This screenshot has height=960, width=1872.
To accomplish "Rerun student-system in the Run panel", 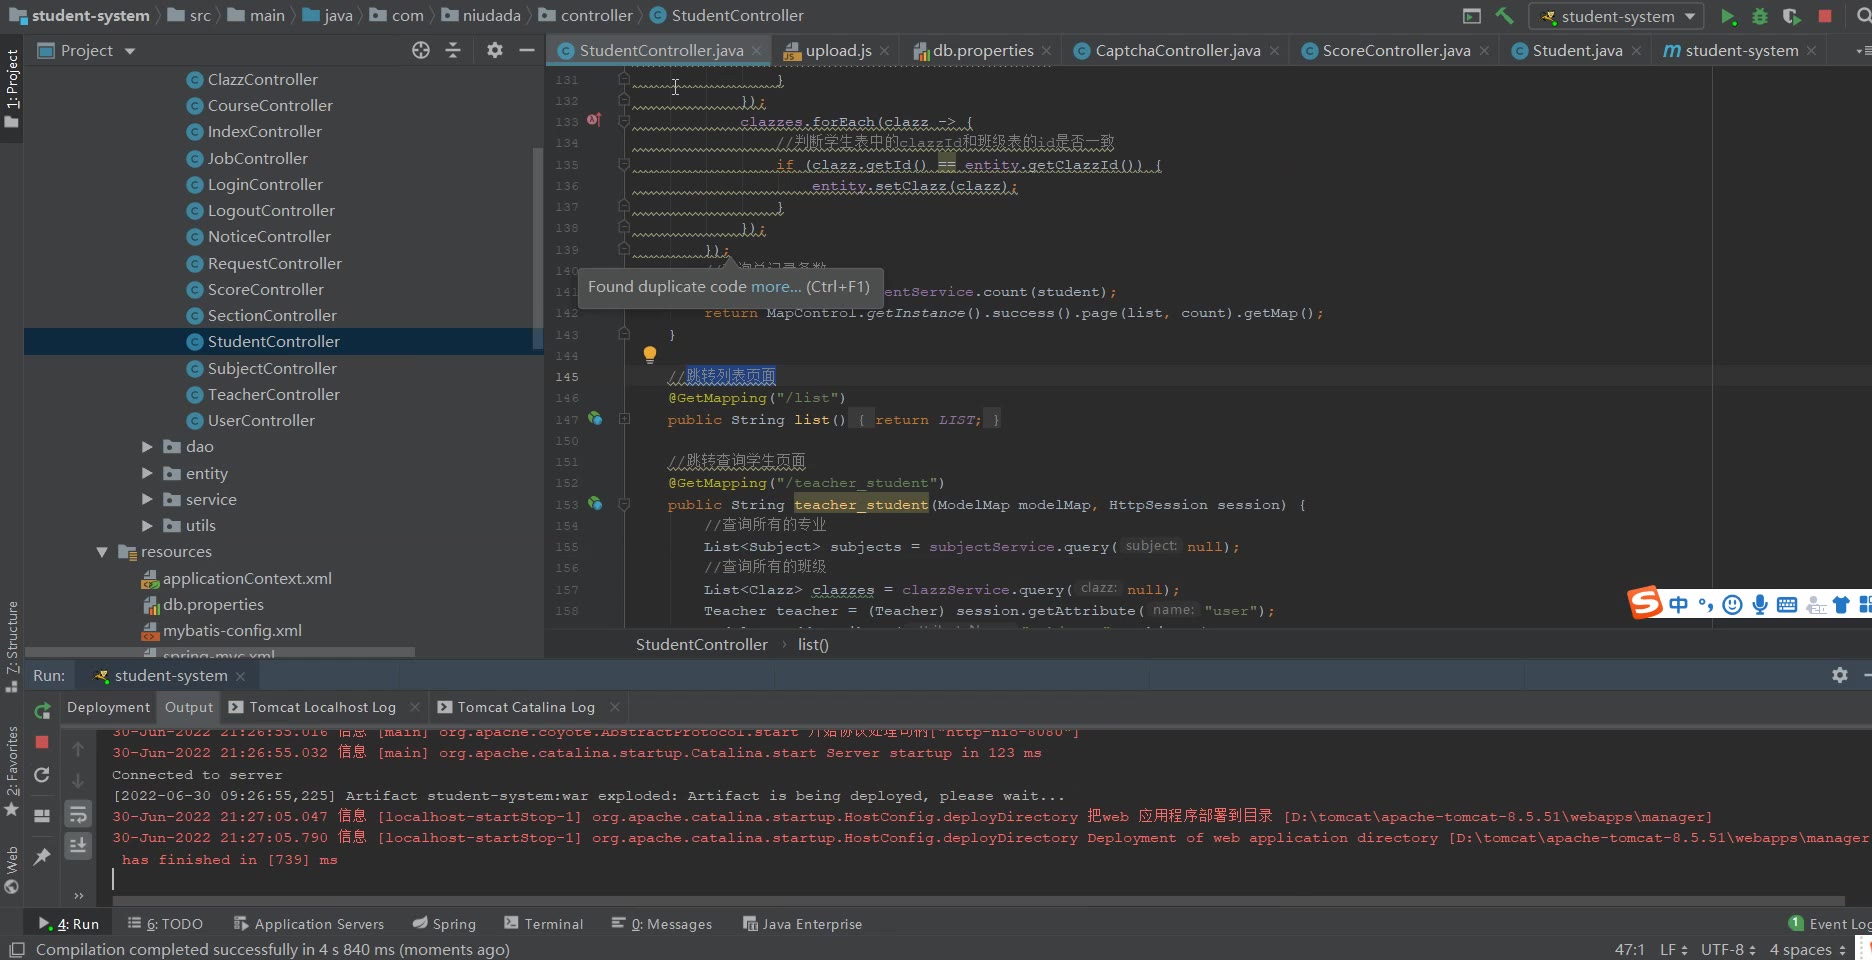I will (x=42, y=711).
